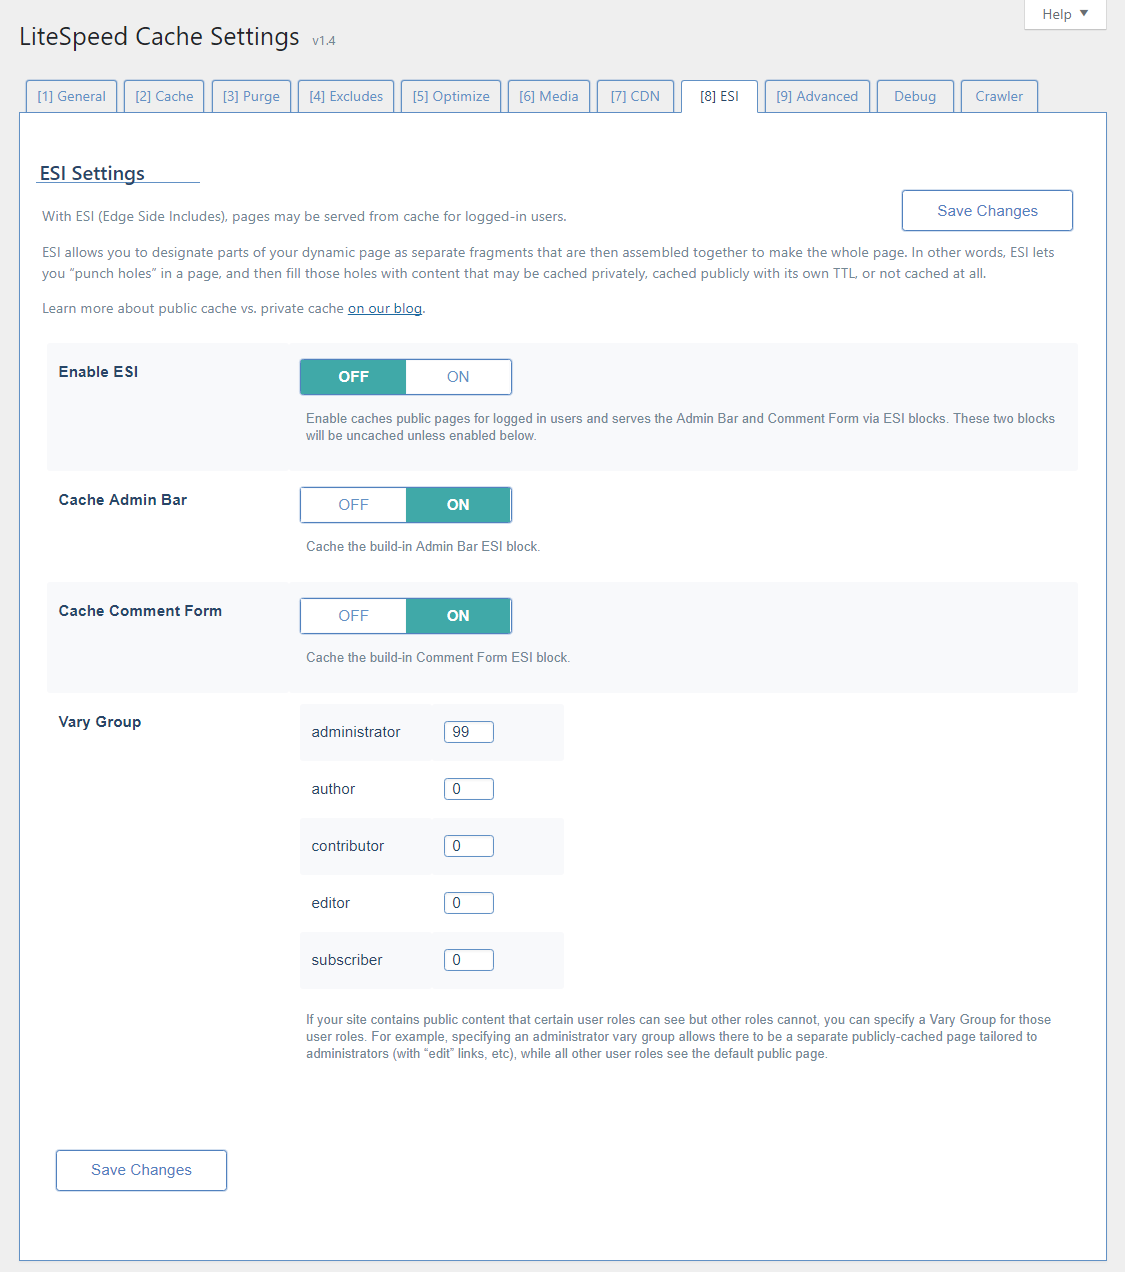1125x1272 pixels.
Task: Click the 'Enable ESI' label
Action: click(98, 372)
